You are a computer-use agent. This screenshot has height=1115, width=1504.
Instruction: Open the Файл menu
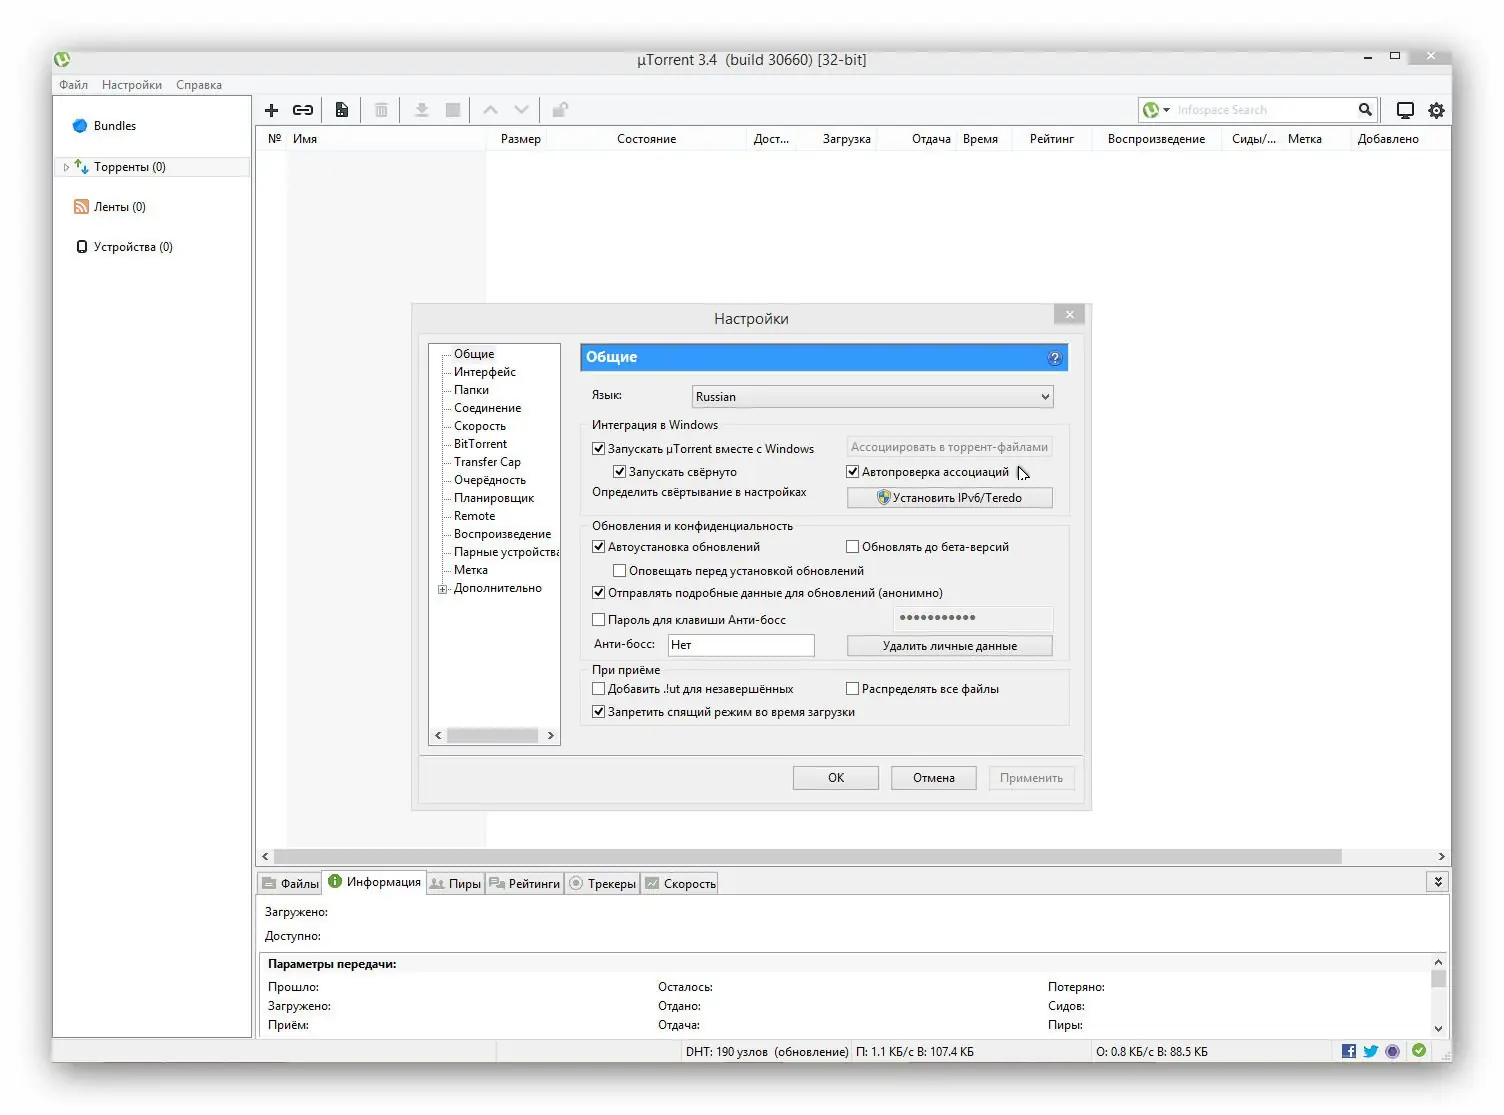point(73,85)
